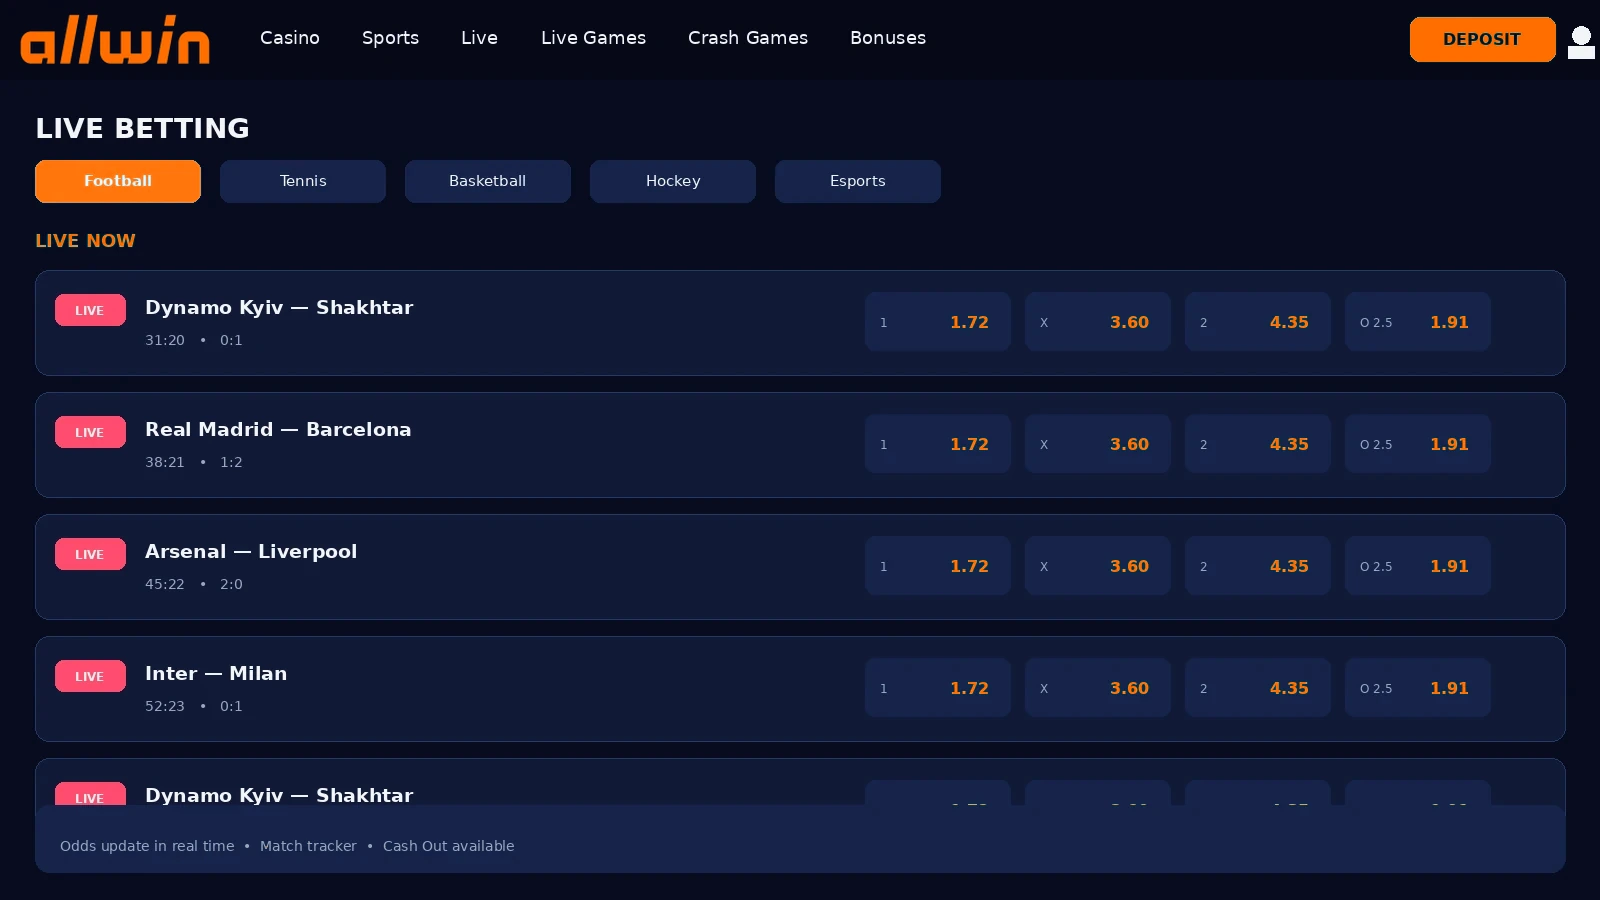Click 'Odds update in real time' text
Screen dimensions: 1600x900
pyautogui.click(x=147, y=846)
